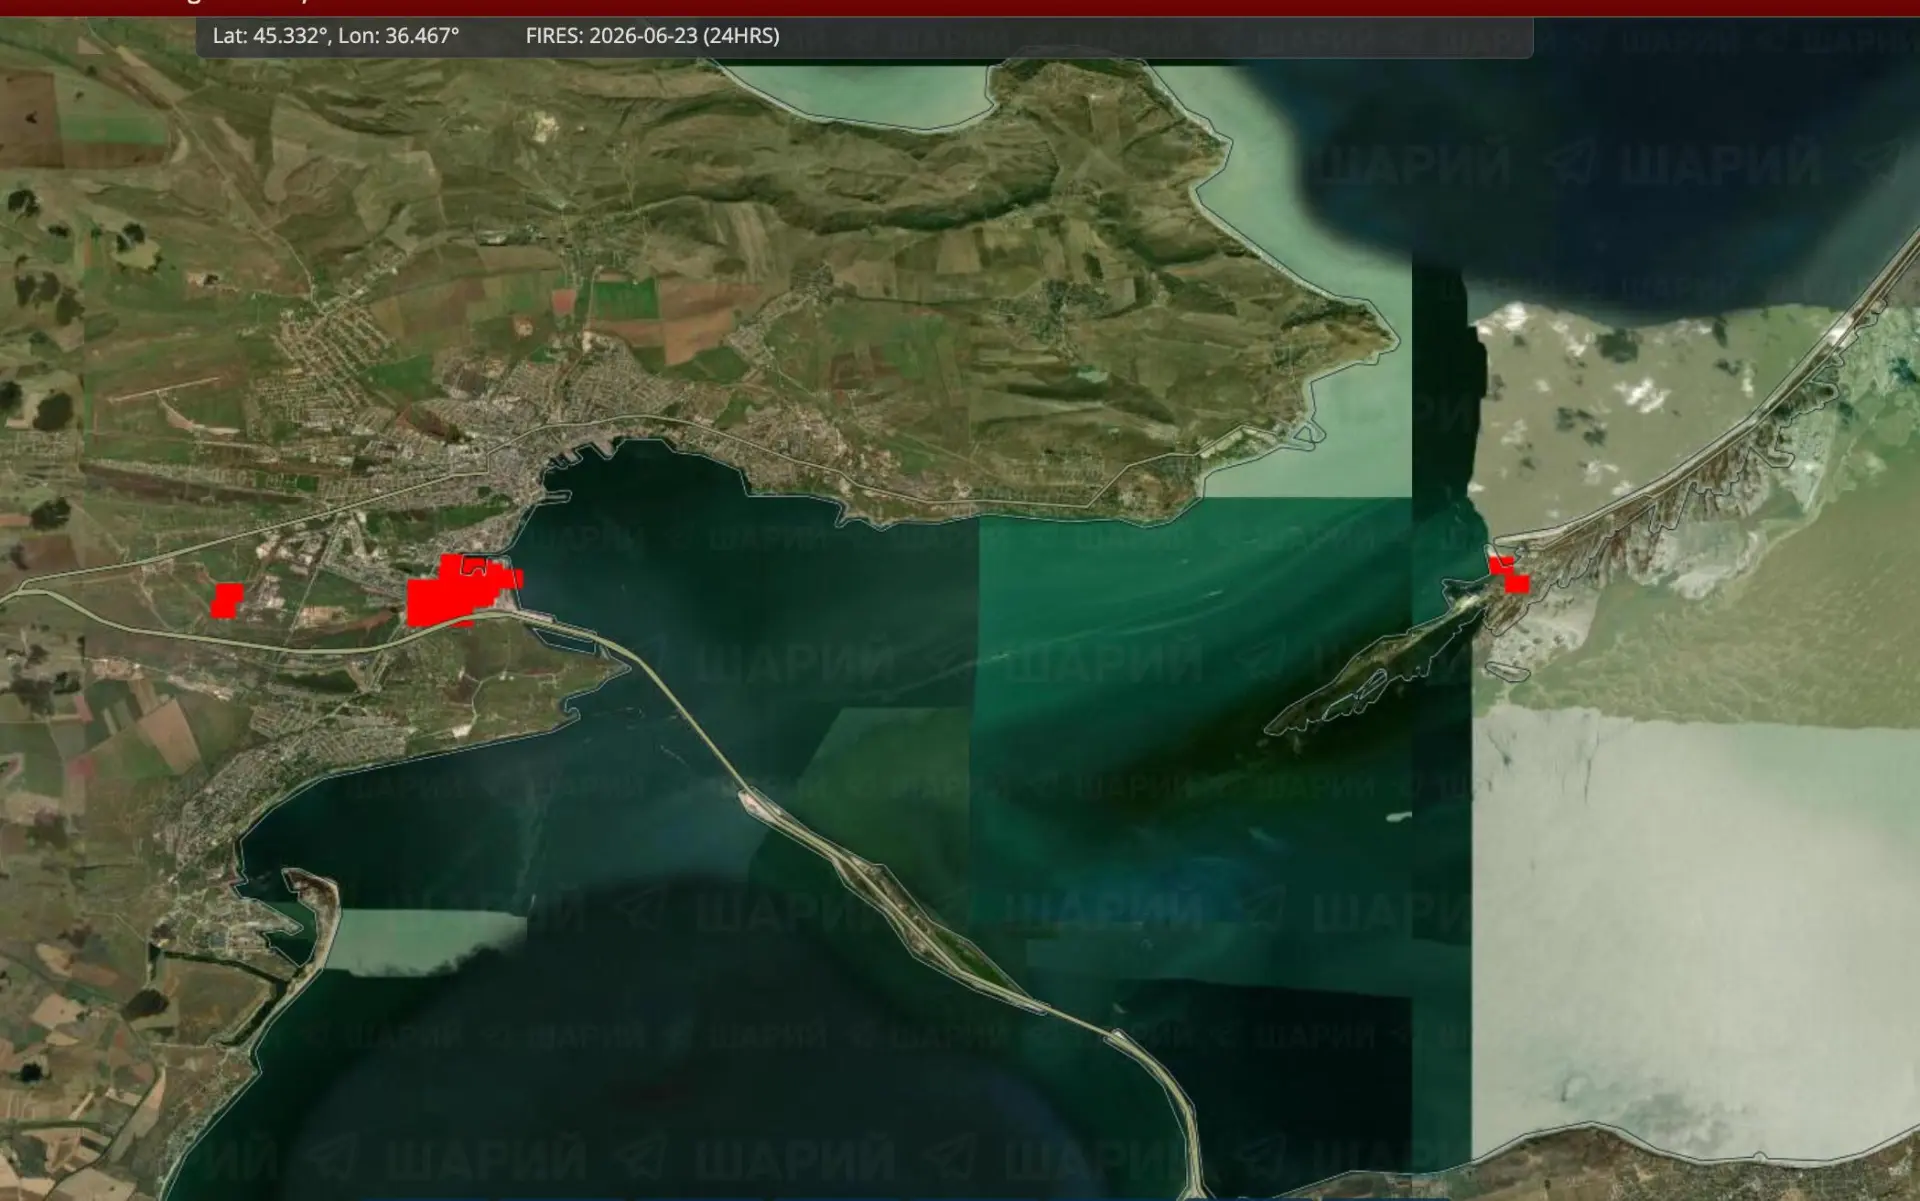Select the red fire marker on the eastern spit

pyautogui.click(x=1509, y=575)
